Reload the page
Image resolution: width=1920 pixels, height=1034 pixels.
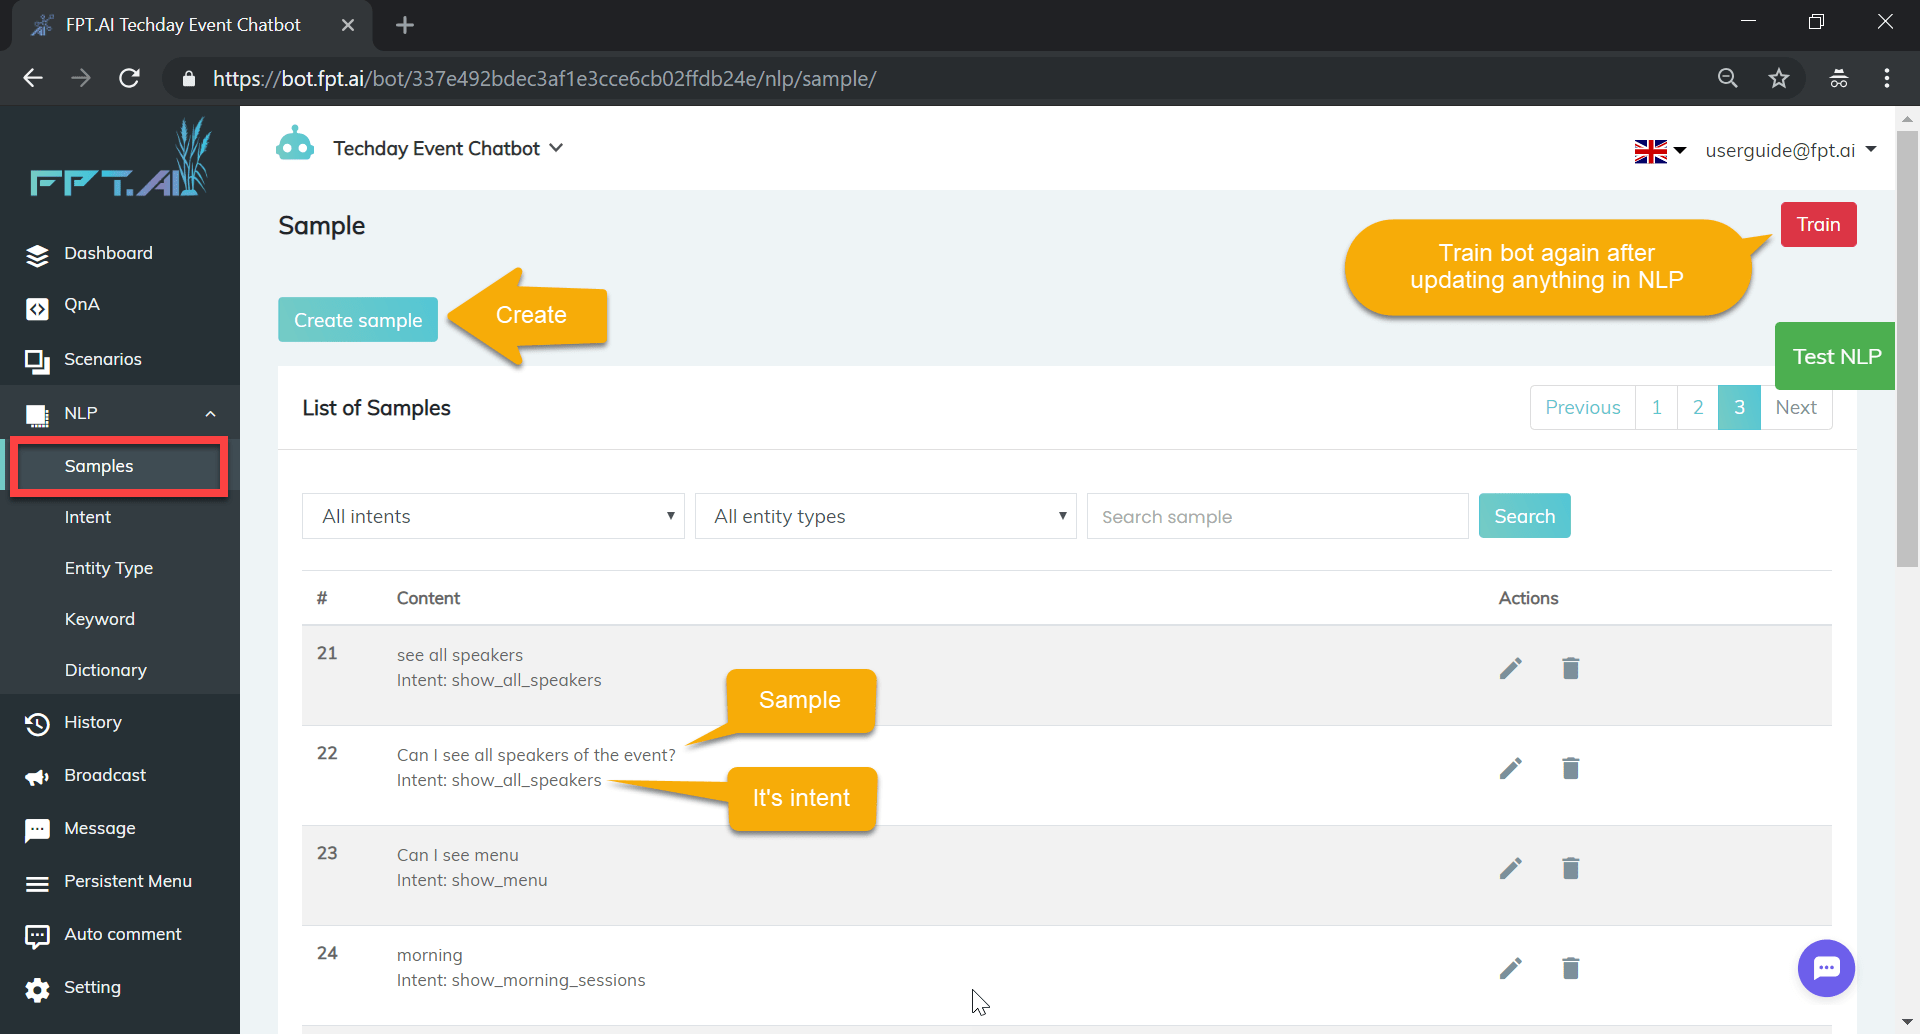(x=129, y=78)
